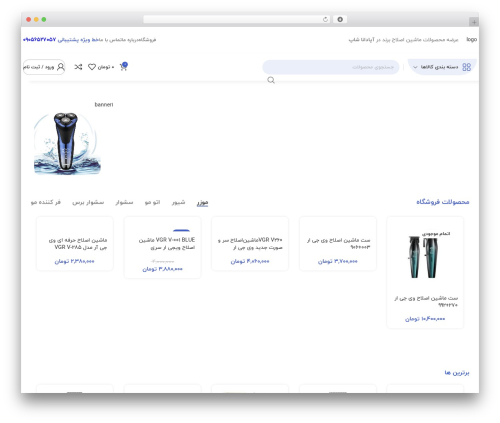
Task: Click the محصولات فروشگاه heading
Action: click(x=443, y=202)
